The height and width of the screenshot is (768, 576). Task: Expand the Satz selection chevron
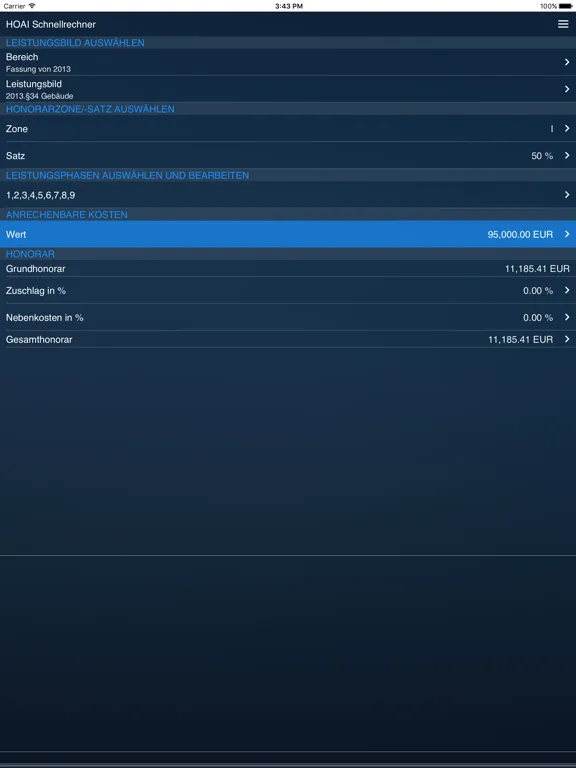tap(567, 155)
